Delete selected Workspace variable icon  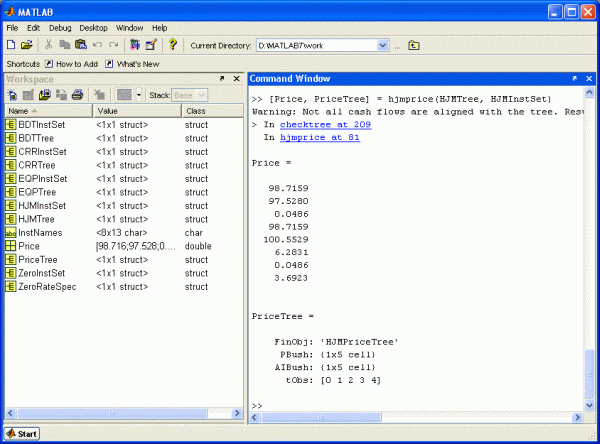coord(99,95)
